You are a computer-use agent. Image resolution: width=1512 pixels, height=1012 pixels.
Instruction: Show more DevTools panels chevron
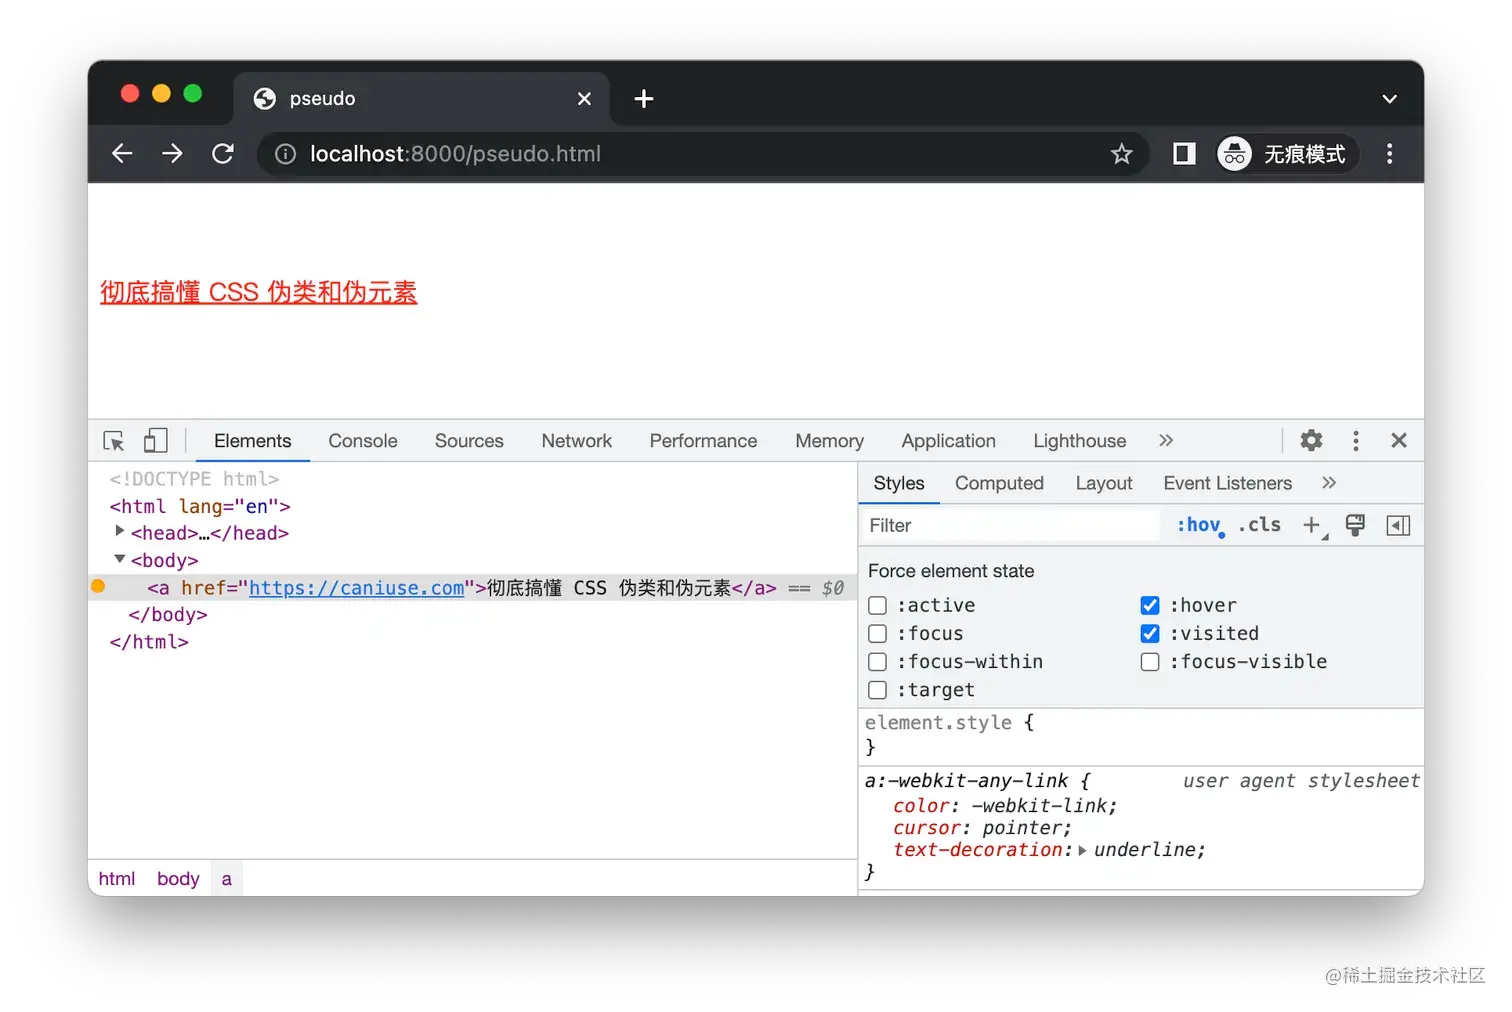click(x=1166, y=441)
